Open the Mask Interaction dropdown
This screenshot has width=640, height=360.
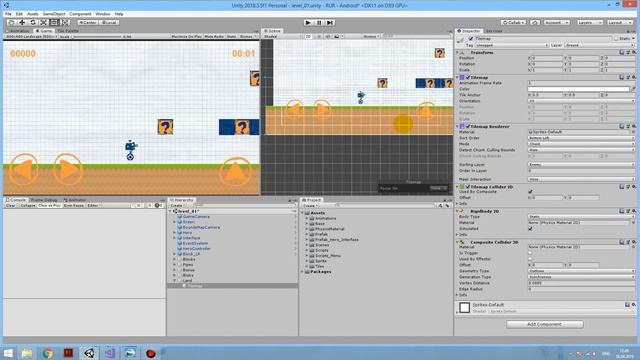click(x=581, y=179)
